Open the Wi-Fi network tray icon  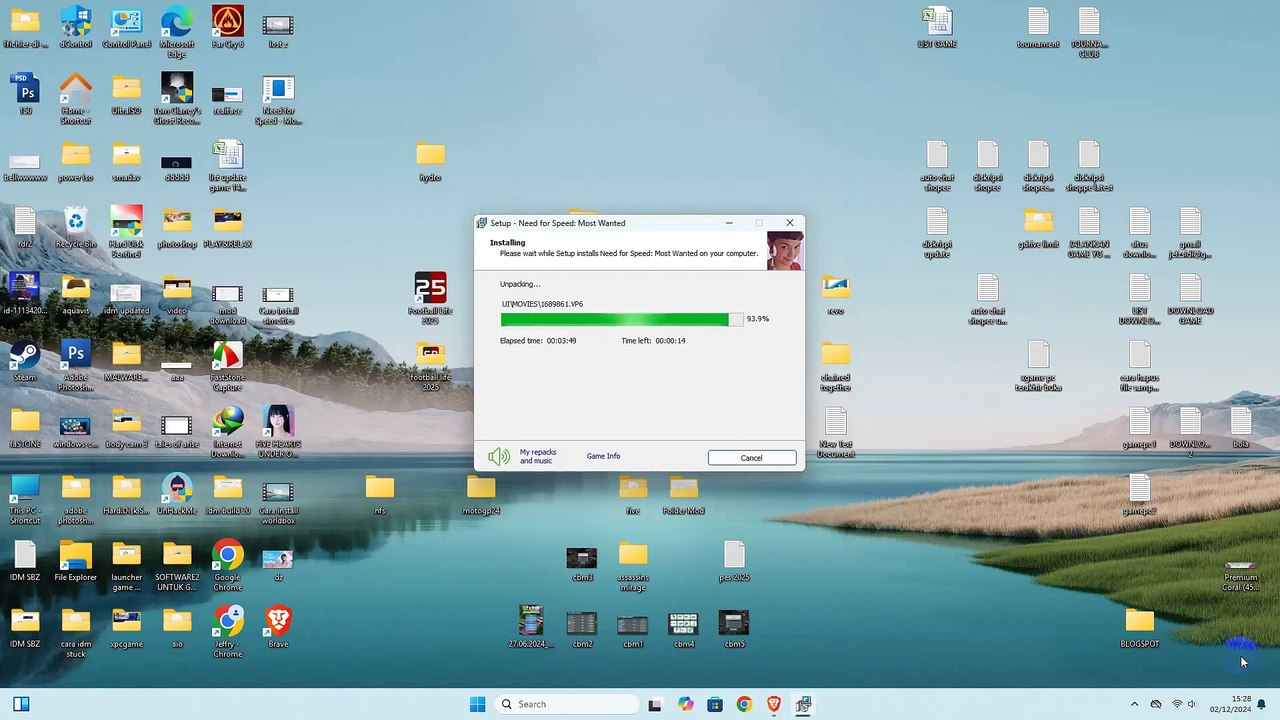coord(1177,704)
